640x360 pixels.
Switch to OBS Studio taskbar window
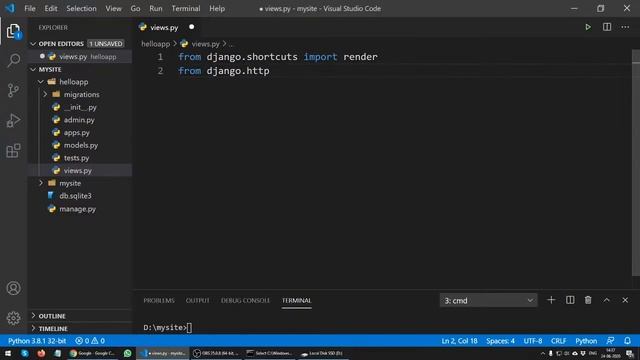(216, 353)
